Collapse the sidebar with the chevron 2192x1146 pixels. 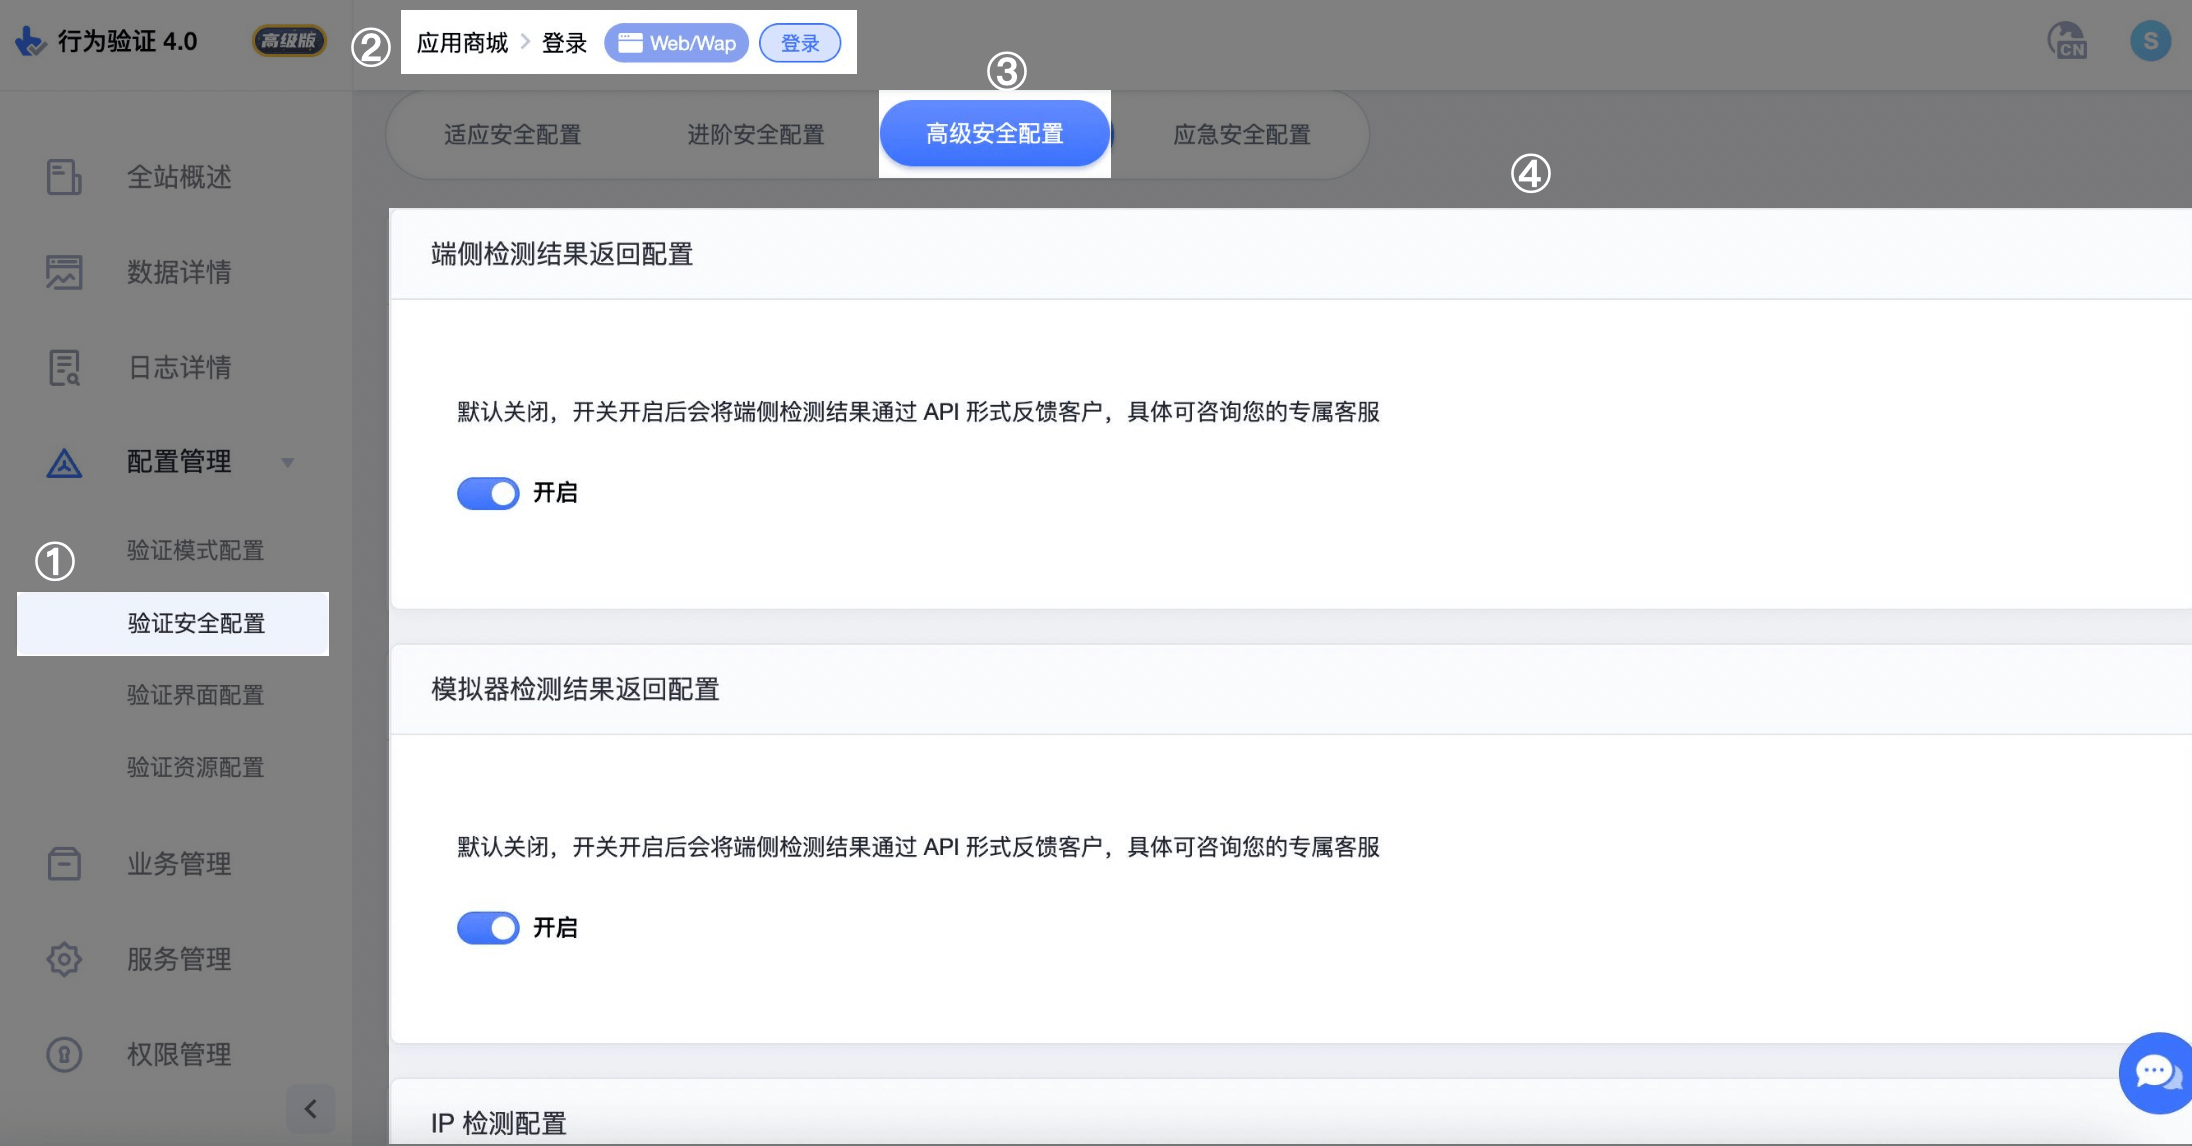tap(310, 1109)
